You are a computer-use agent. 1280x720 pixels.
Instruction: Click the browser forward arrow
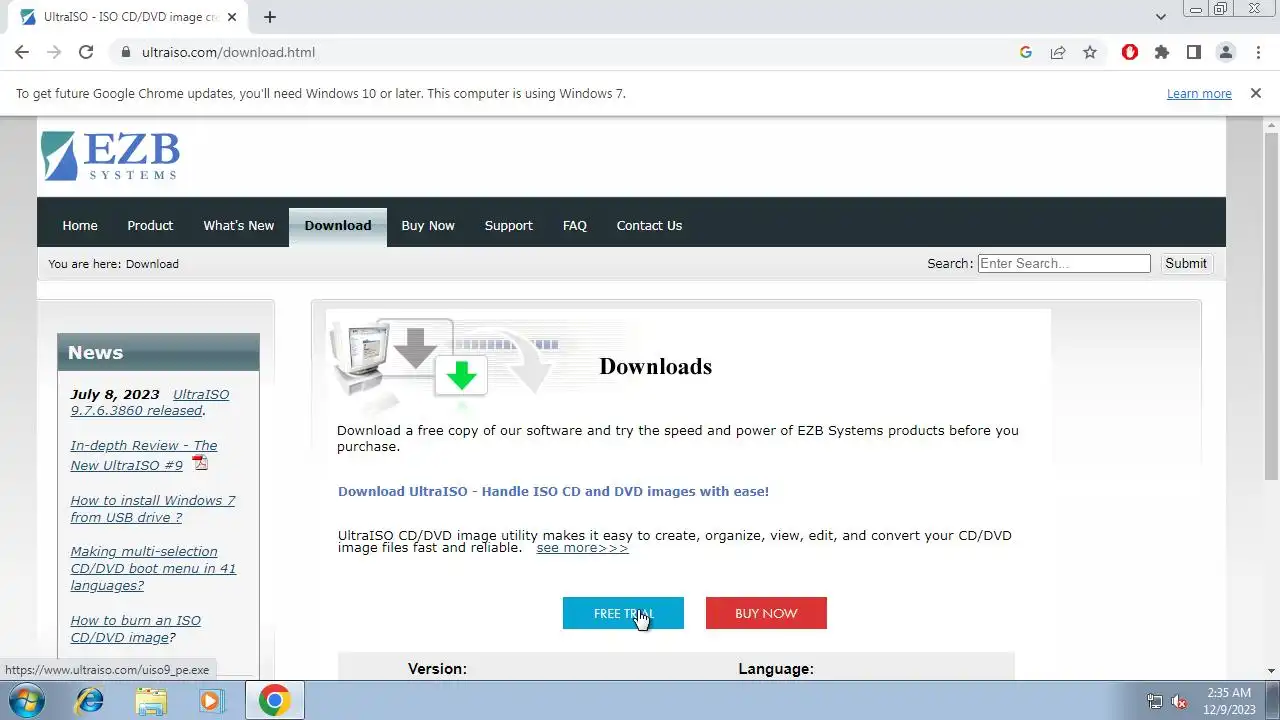pyautogui.click(x=54, y=52)
